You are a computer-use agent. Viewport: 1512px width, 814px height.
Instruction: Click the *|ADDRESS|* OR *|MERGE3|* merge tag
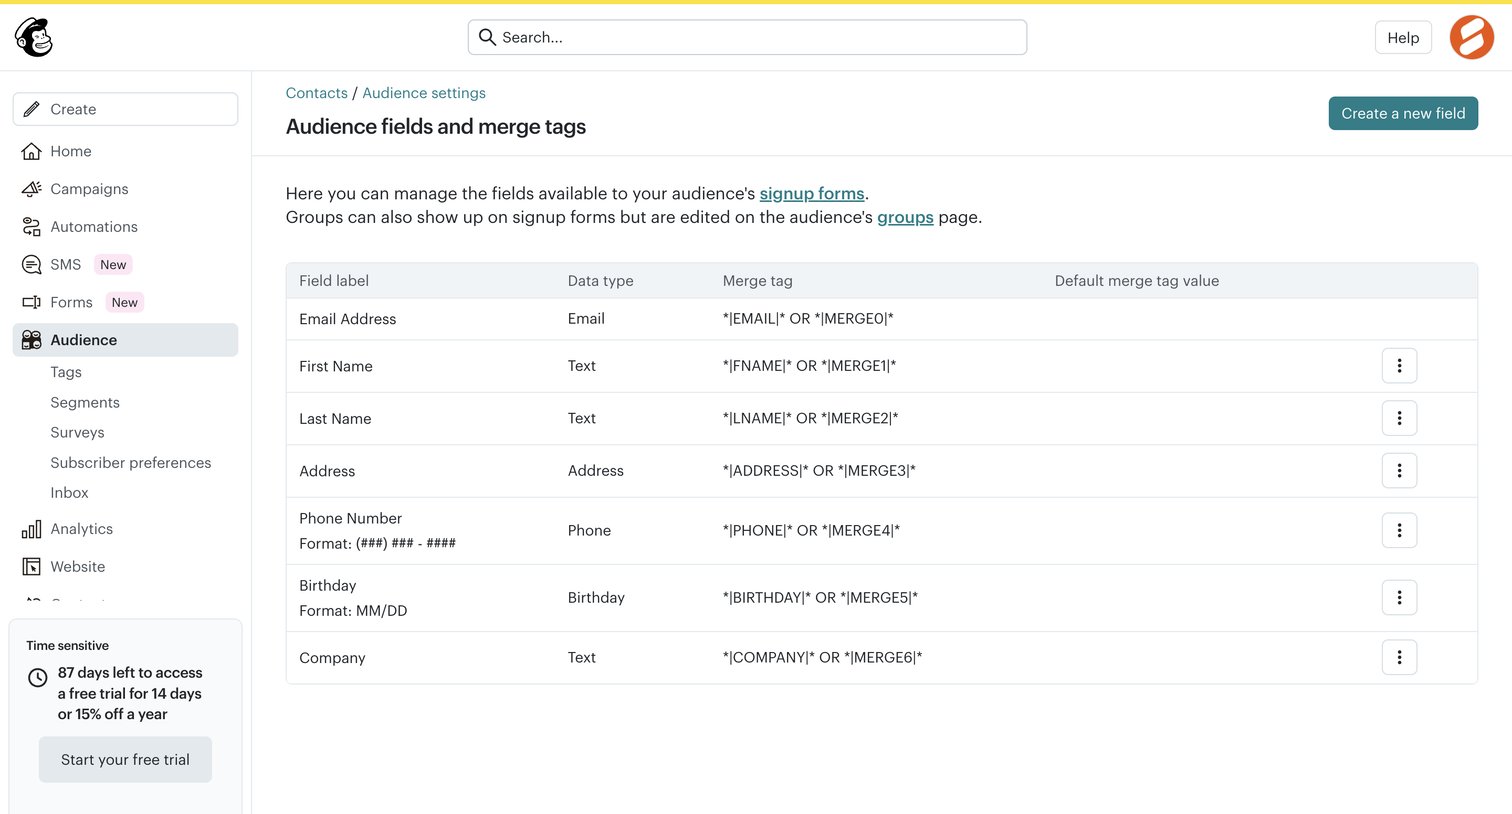[x=819, y=470]
